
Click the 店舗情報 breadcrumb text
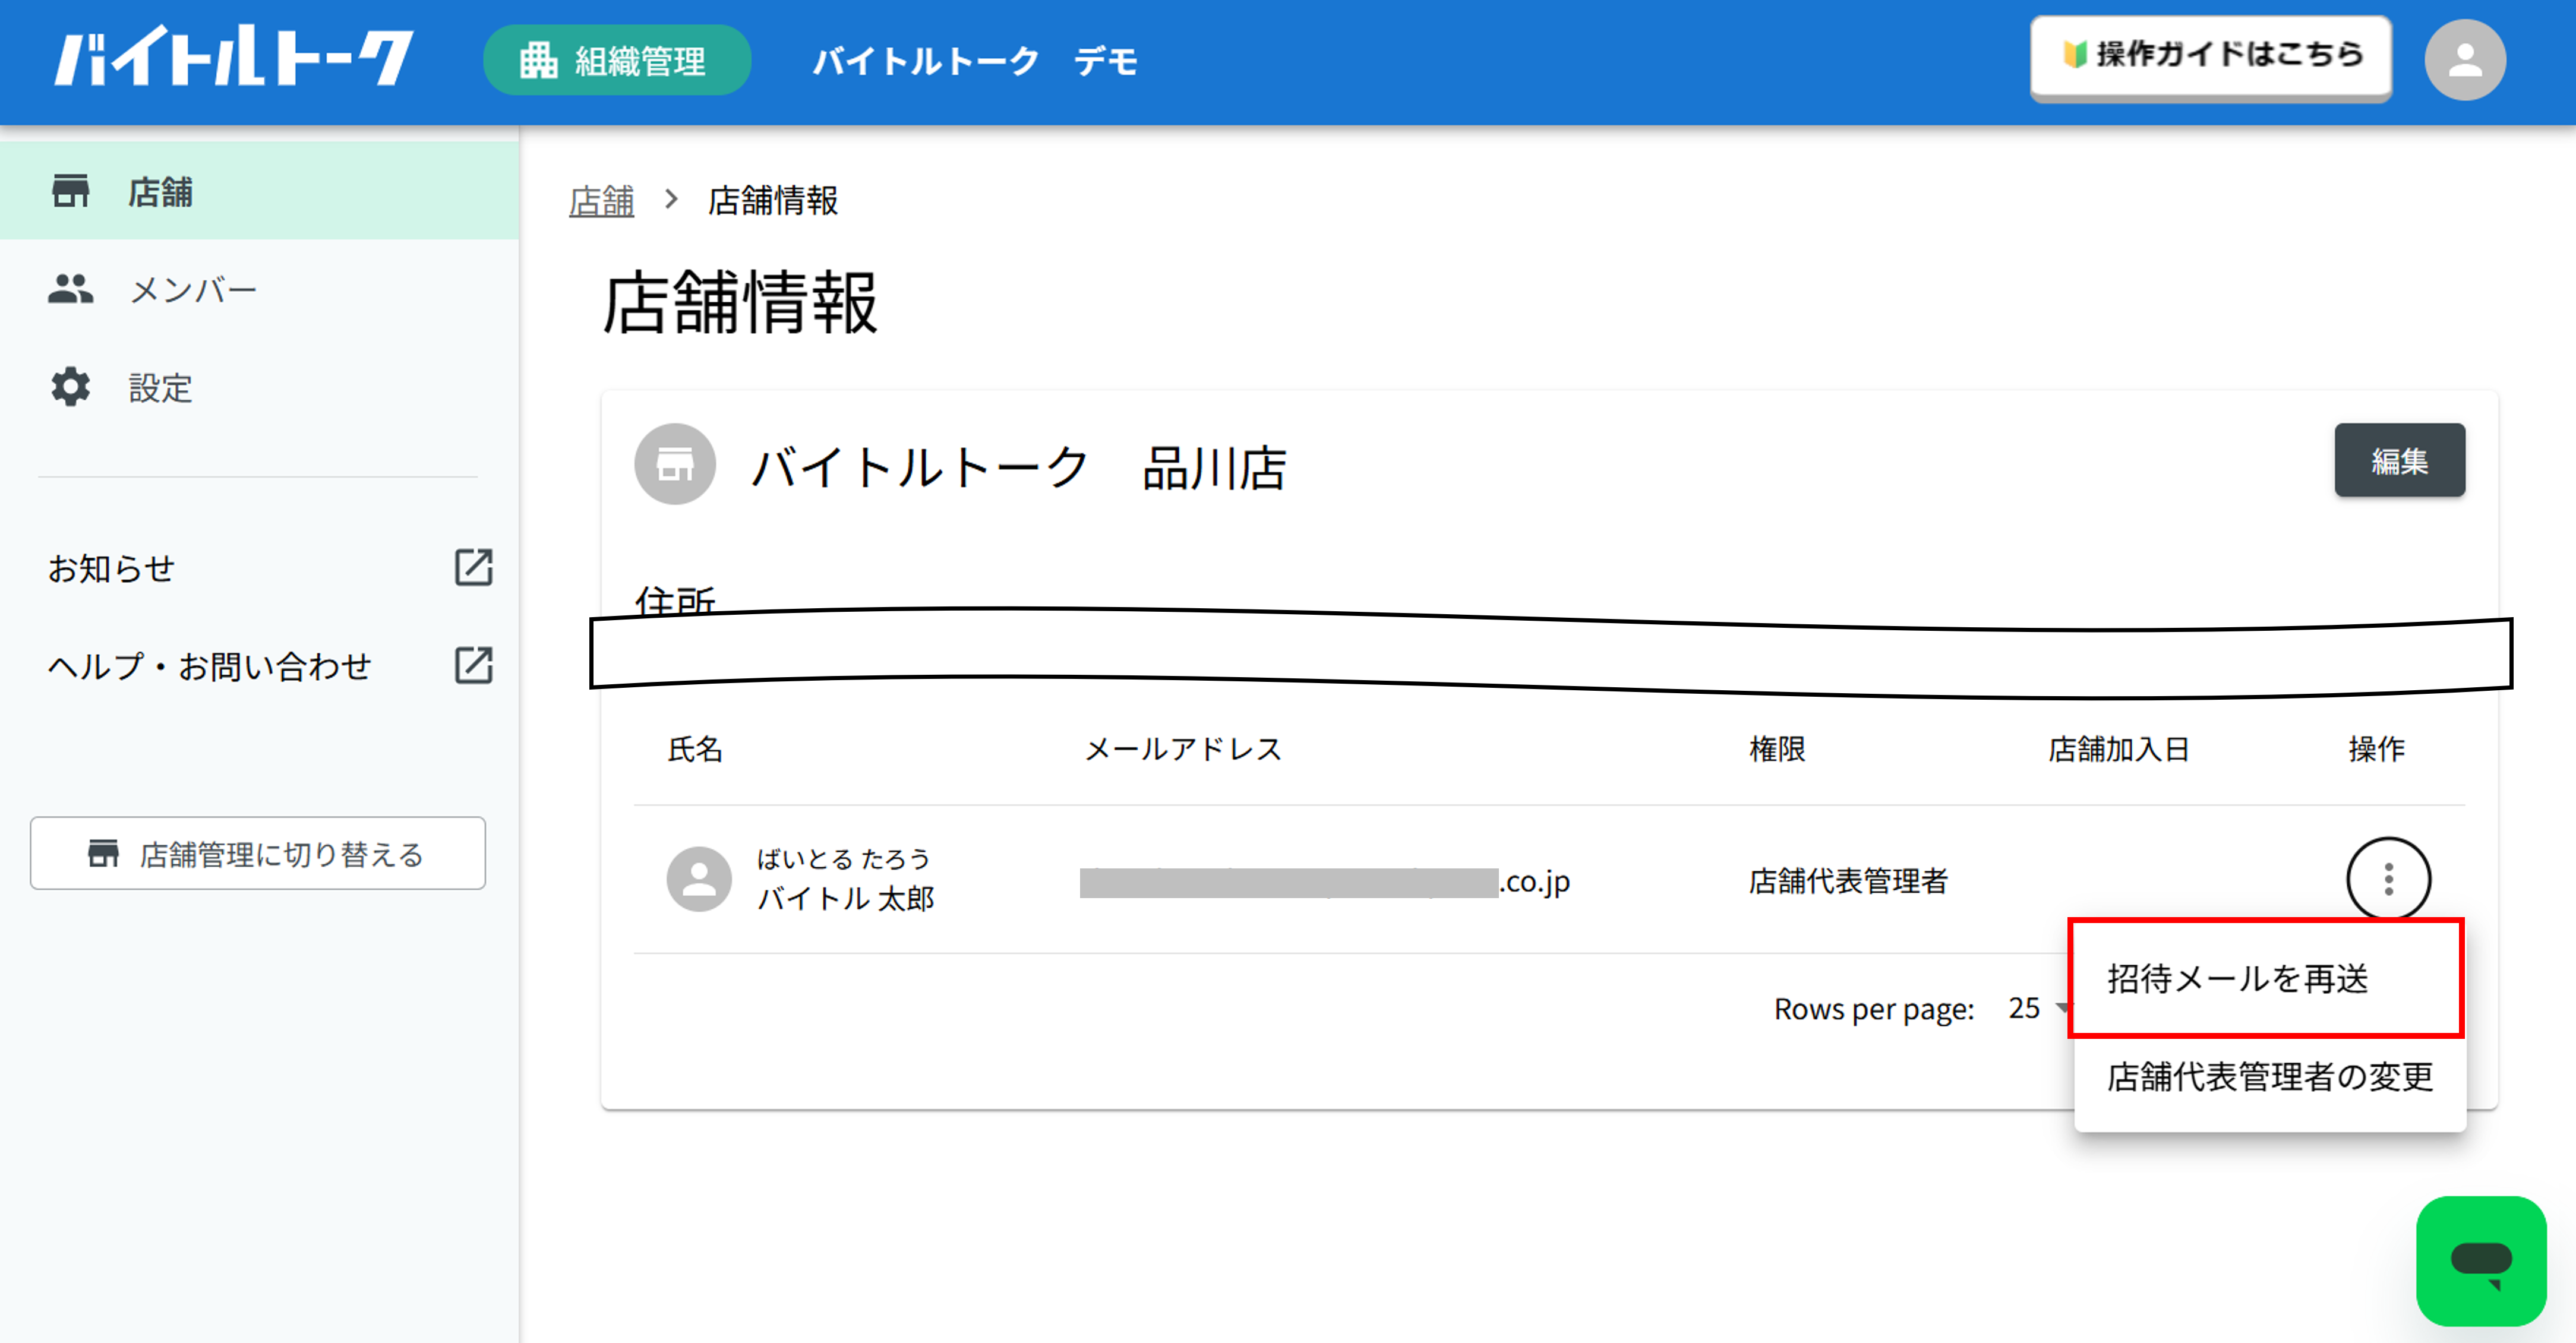[x=773, y=200]
